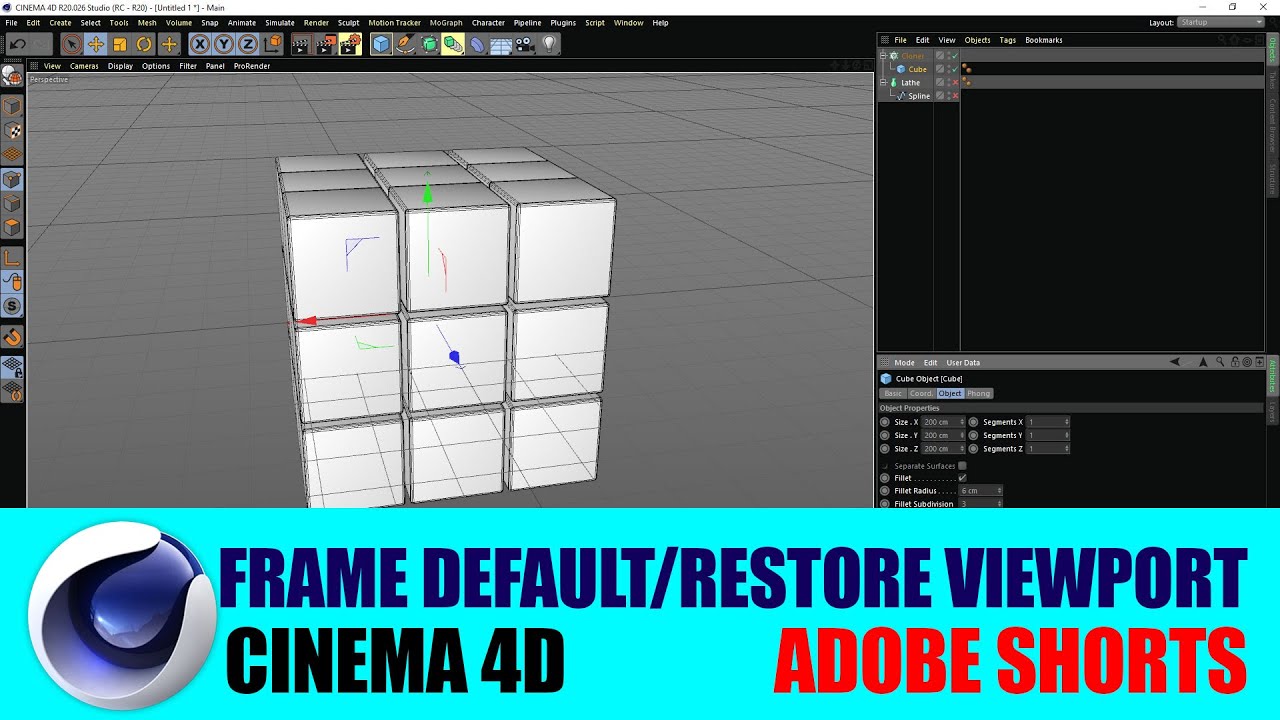Activate the Move tool
Viewport: 1280px width, 720px height.
click(x=96, y=44)
